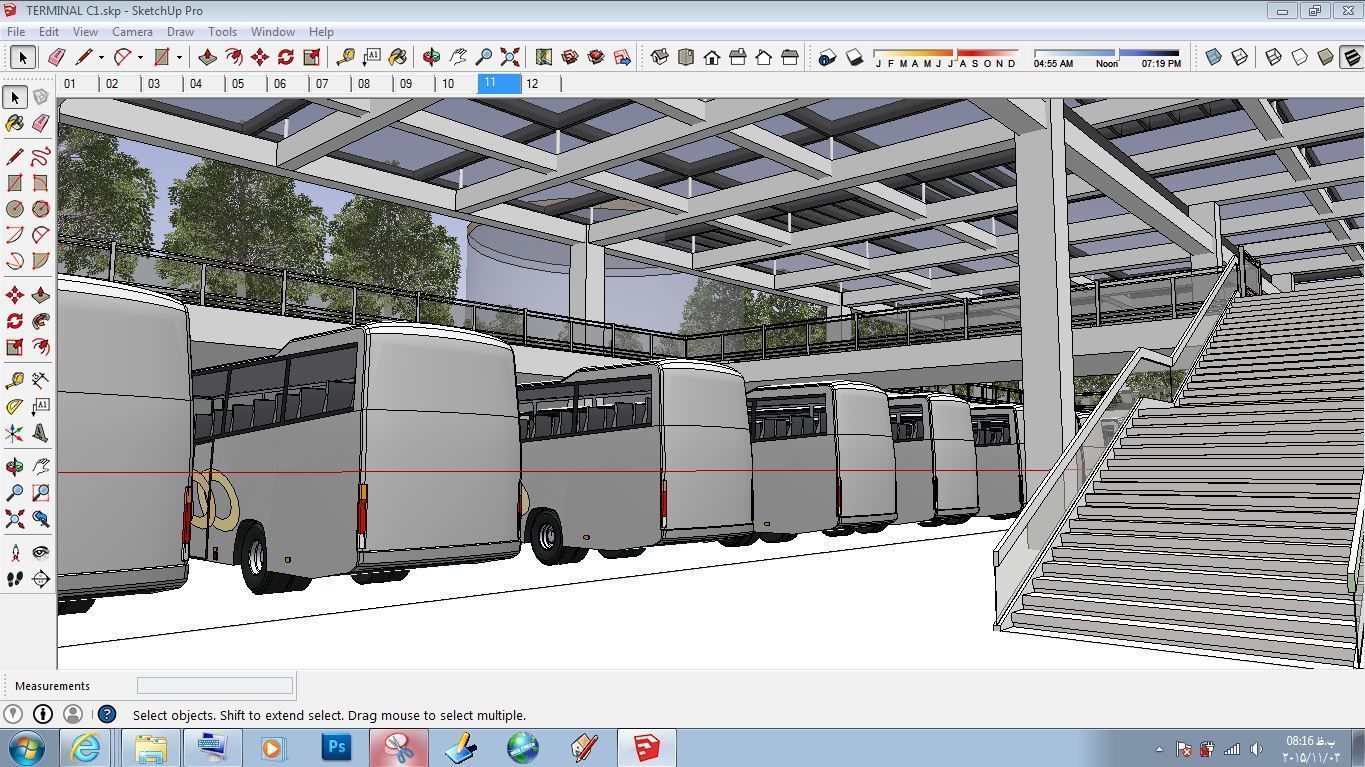The width and height of the screenshot is (1365, 767).
Task: Open Shadow Settings dialog icon
Action: point(827,58)
